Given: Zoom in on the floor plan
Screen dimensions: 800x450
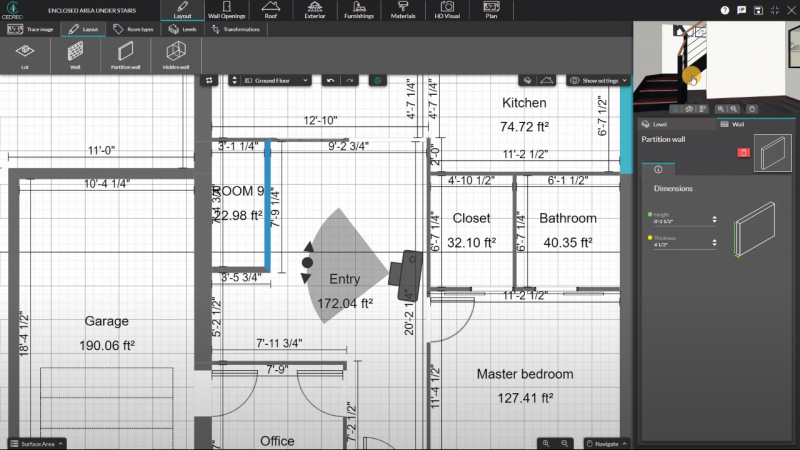Looking at the screenshot, I should [x=546, y=442].
